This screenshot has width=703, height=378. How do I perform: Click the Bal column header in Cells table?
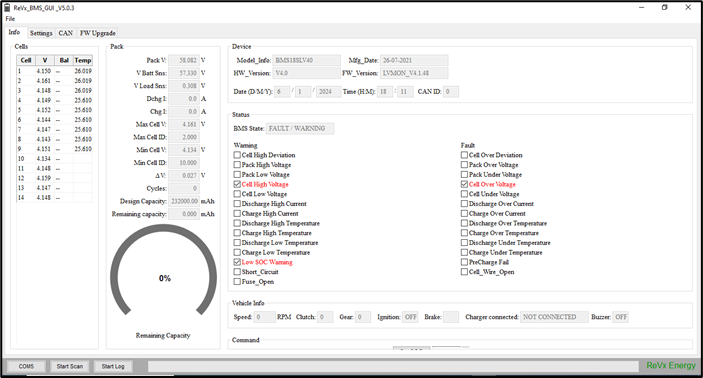coord(64,61)
